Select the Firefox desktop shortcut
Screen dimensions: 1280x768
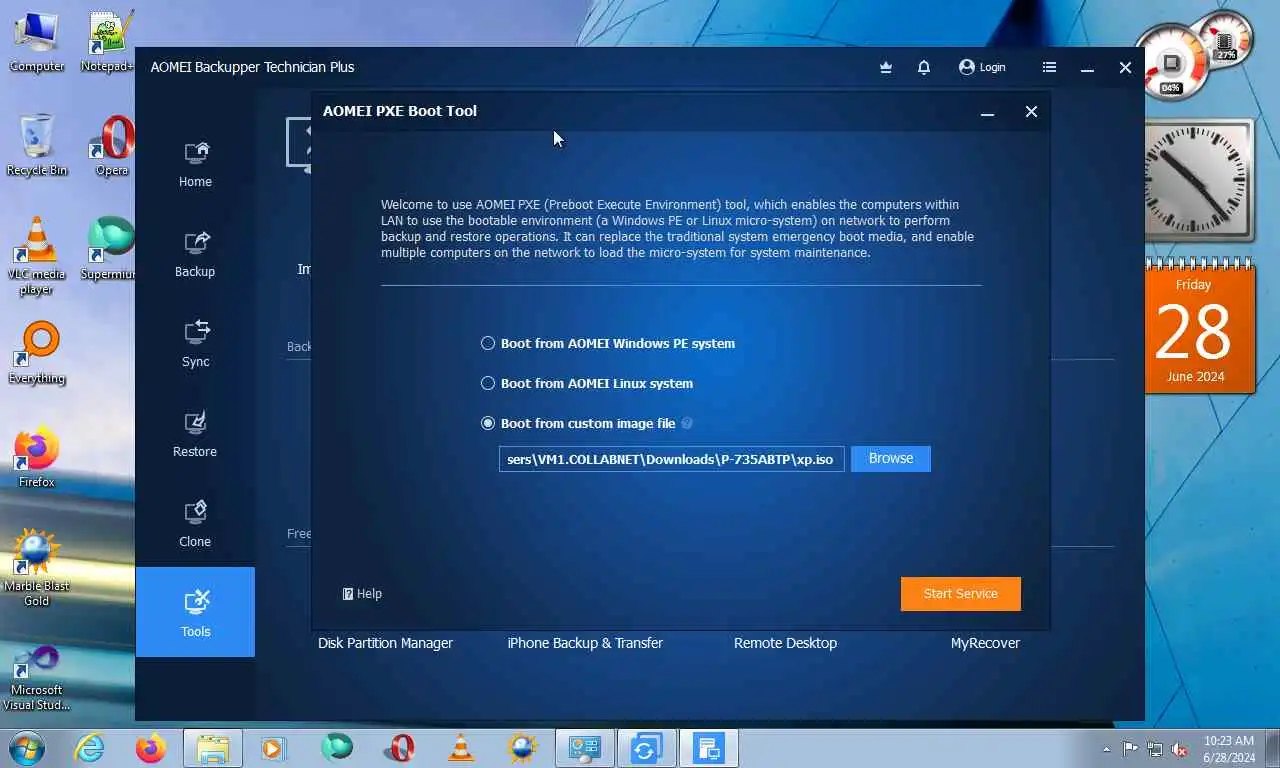pos(37,458)
